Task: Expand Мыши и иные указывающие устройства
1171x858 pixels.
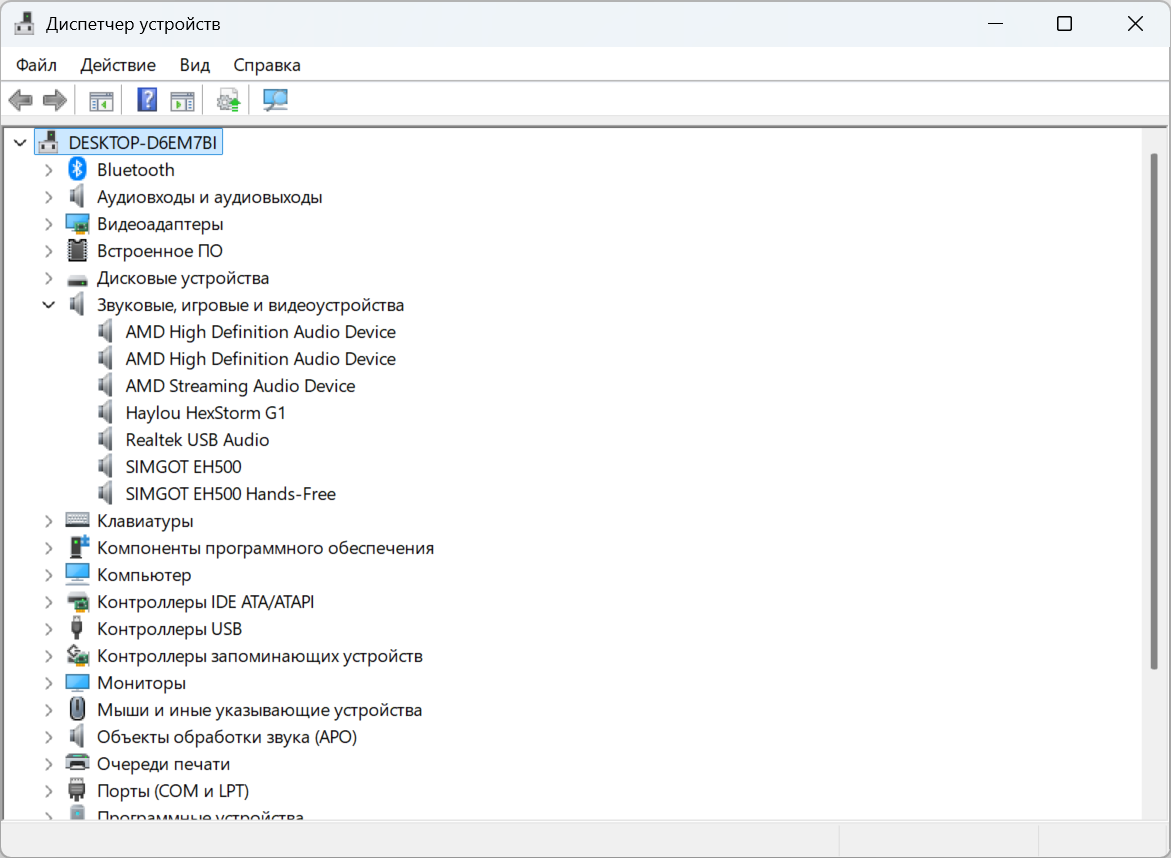Action: tap(49, 709)
